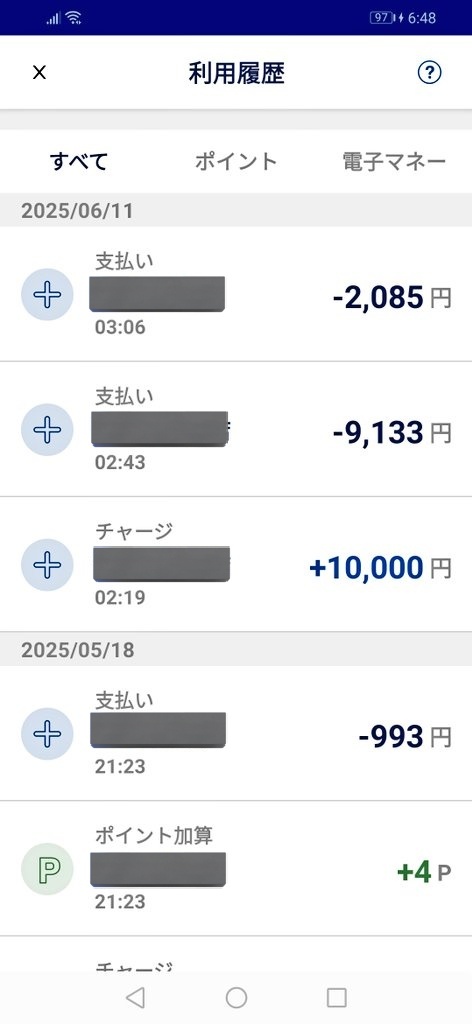Switch to the ポイント tab
This screenshot has width=472, height=1024.
(236, 161)
